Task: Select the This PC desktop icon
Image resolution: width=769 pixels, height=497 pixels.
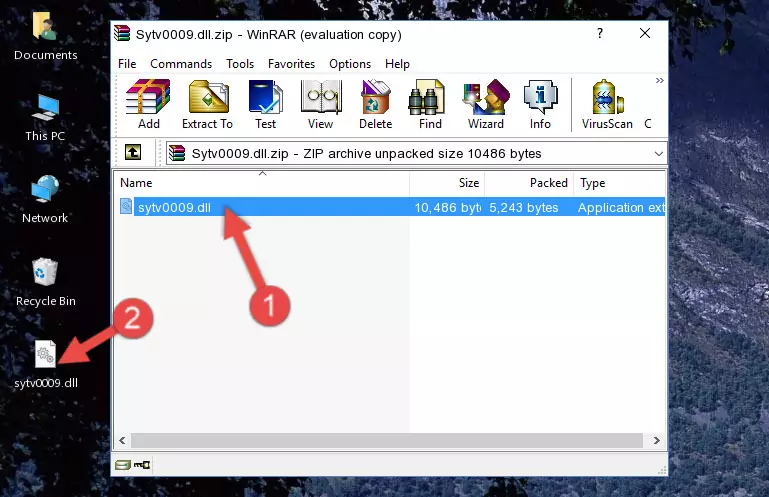Action: click(x=45, y=119)
